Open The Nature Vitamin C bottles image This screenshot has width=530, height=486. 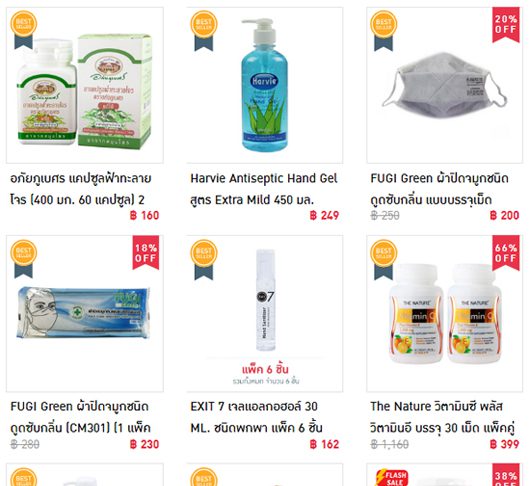(x=445, y=313)
